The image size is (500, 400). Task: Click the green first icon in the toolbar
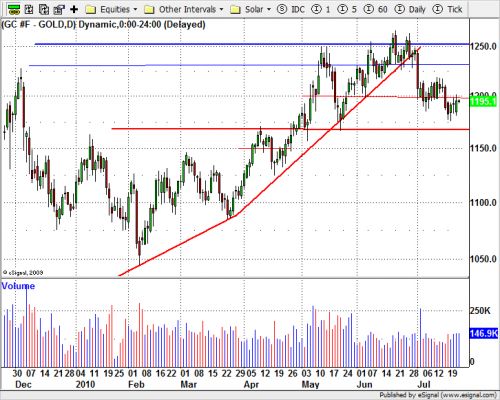[x=14, y=9]
